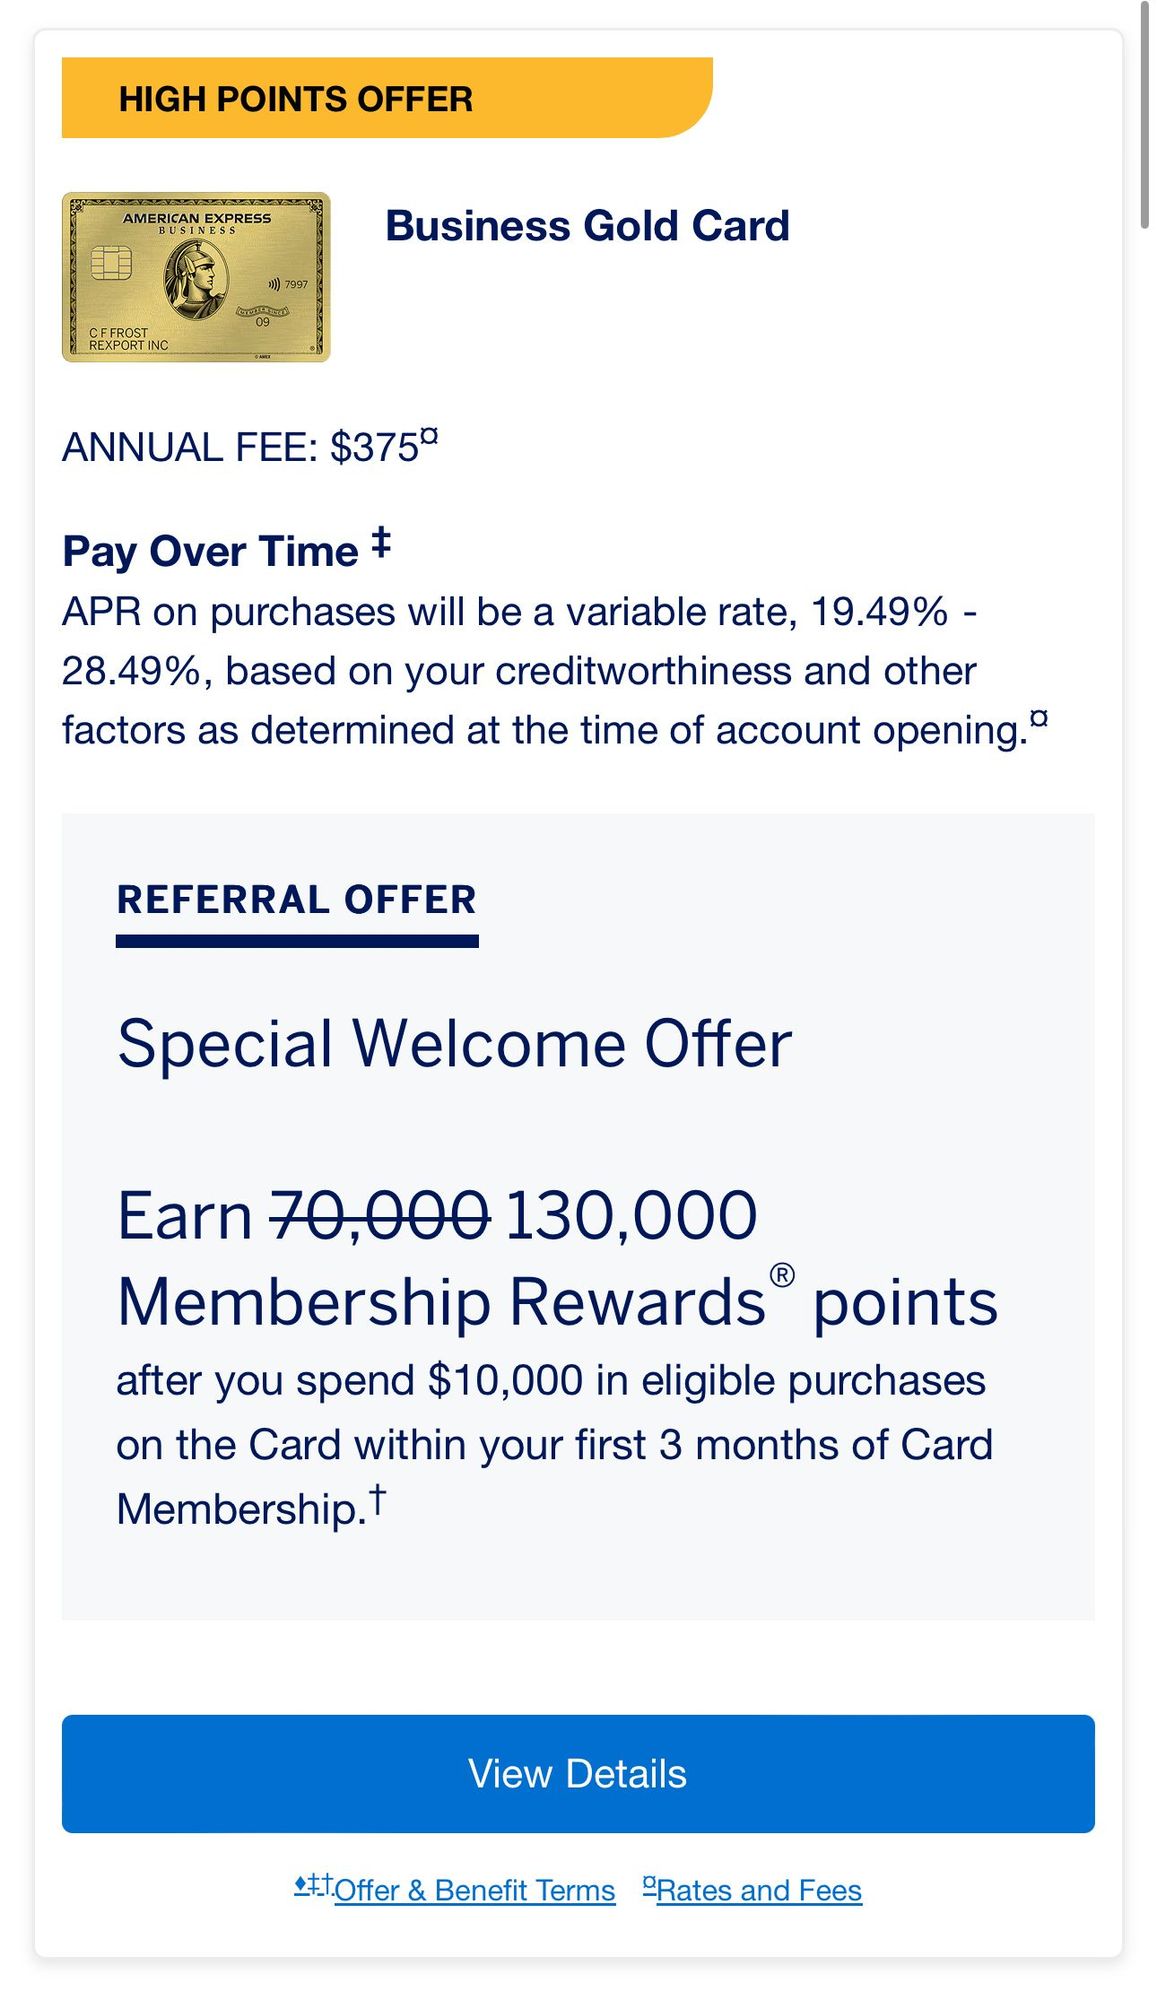Open the Offer & Benefit Terms link
This screenshot has height=2000, width=1157.
[474, 1890]
